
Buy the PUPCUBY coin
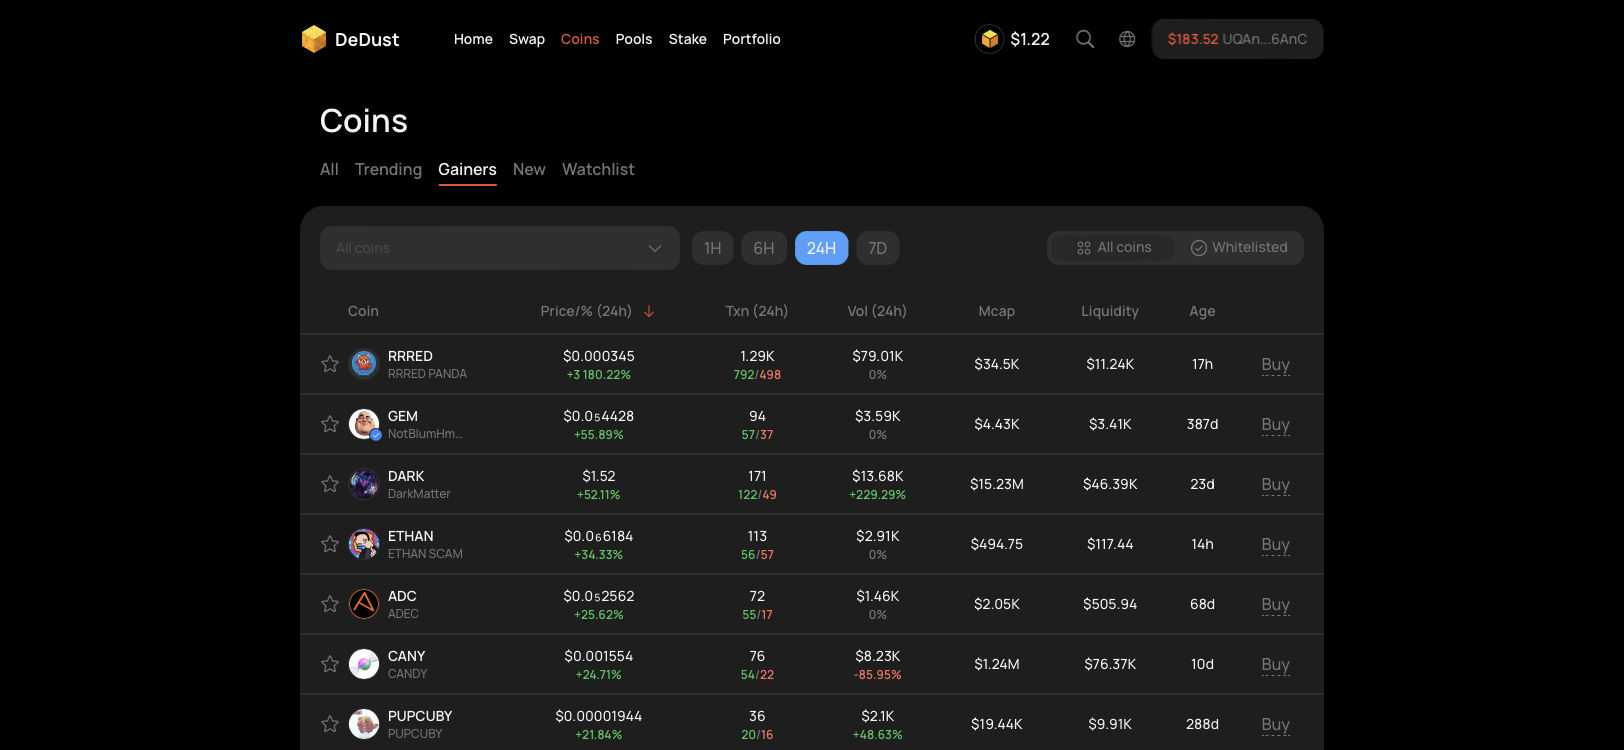pos(1276,725)
